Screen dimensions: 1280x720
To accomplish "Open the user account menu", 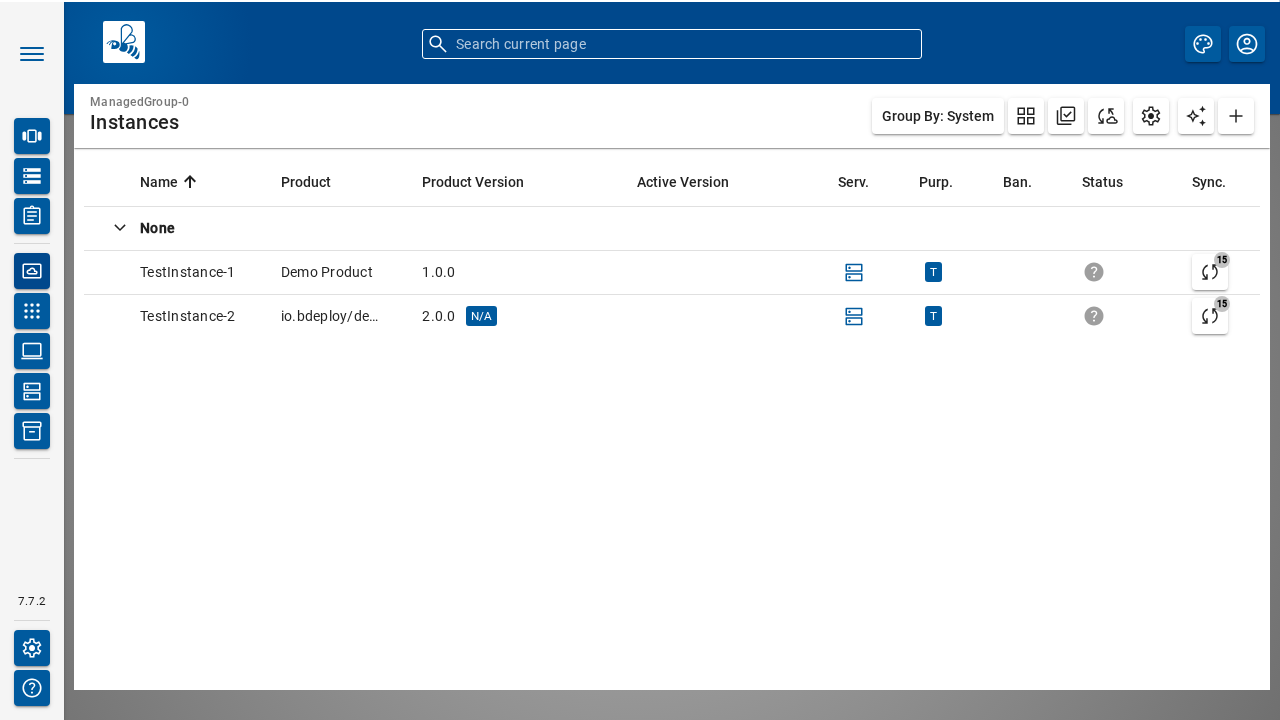I will point(1247,44).
